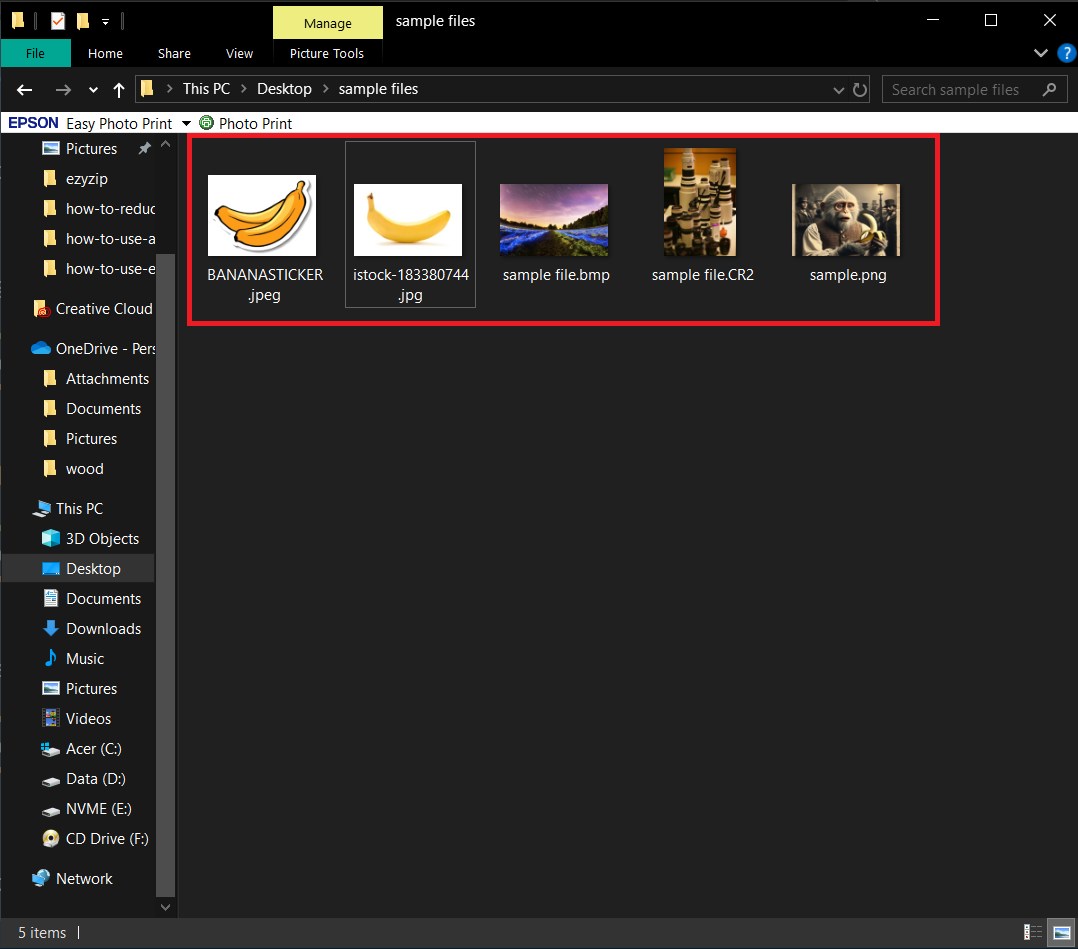The width and height of the screenshot is (1078, 949).
Task: Expand the ribbon using the chevron
Action: [1041, 53]
